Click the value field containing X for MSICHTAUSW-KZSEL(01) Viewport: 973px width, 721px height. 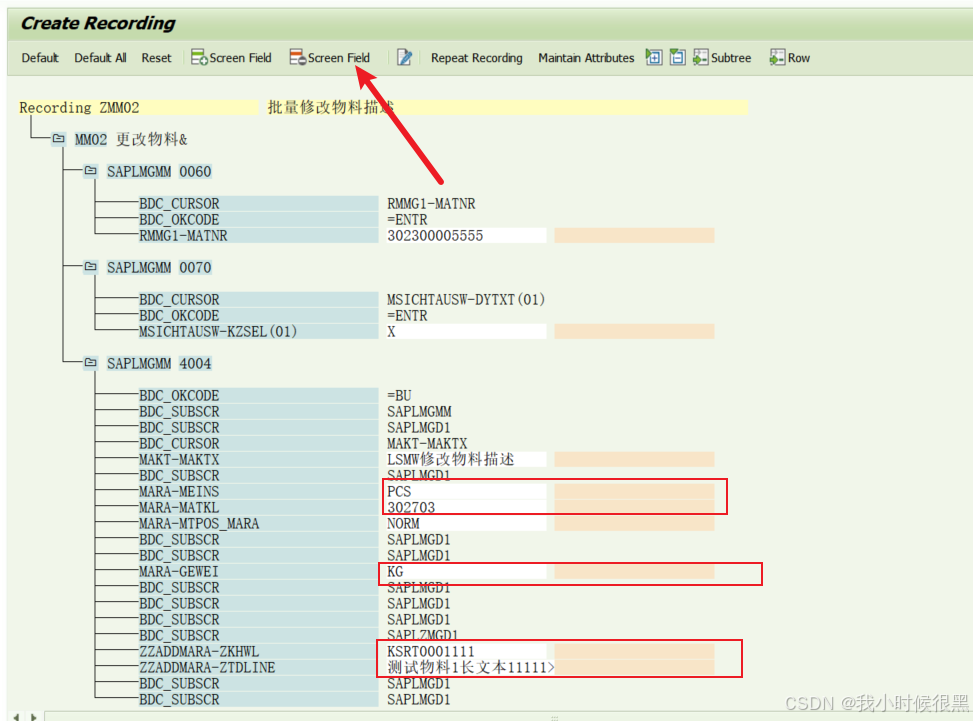465,332
